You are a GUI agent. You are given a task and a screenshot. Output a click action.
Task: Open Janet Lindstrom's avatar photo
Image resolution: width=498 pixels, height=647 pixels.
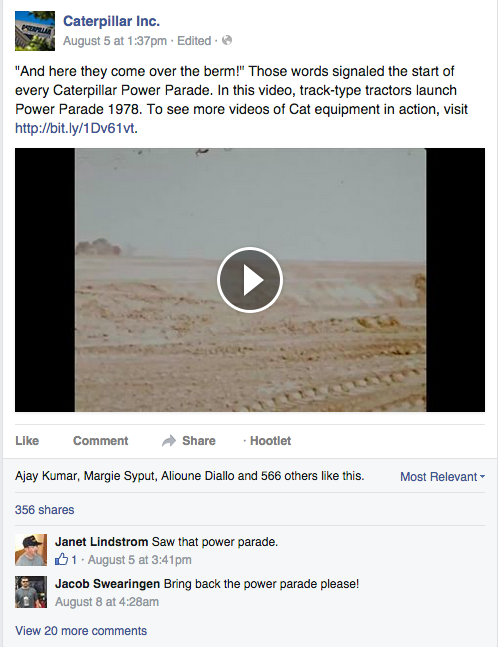31,550
